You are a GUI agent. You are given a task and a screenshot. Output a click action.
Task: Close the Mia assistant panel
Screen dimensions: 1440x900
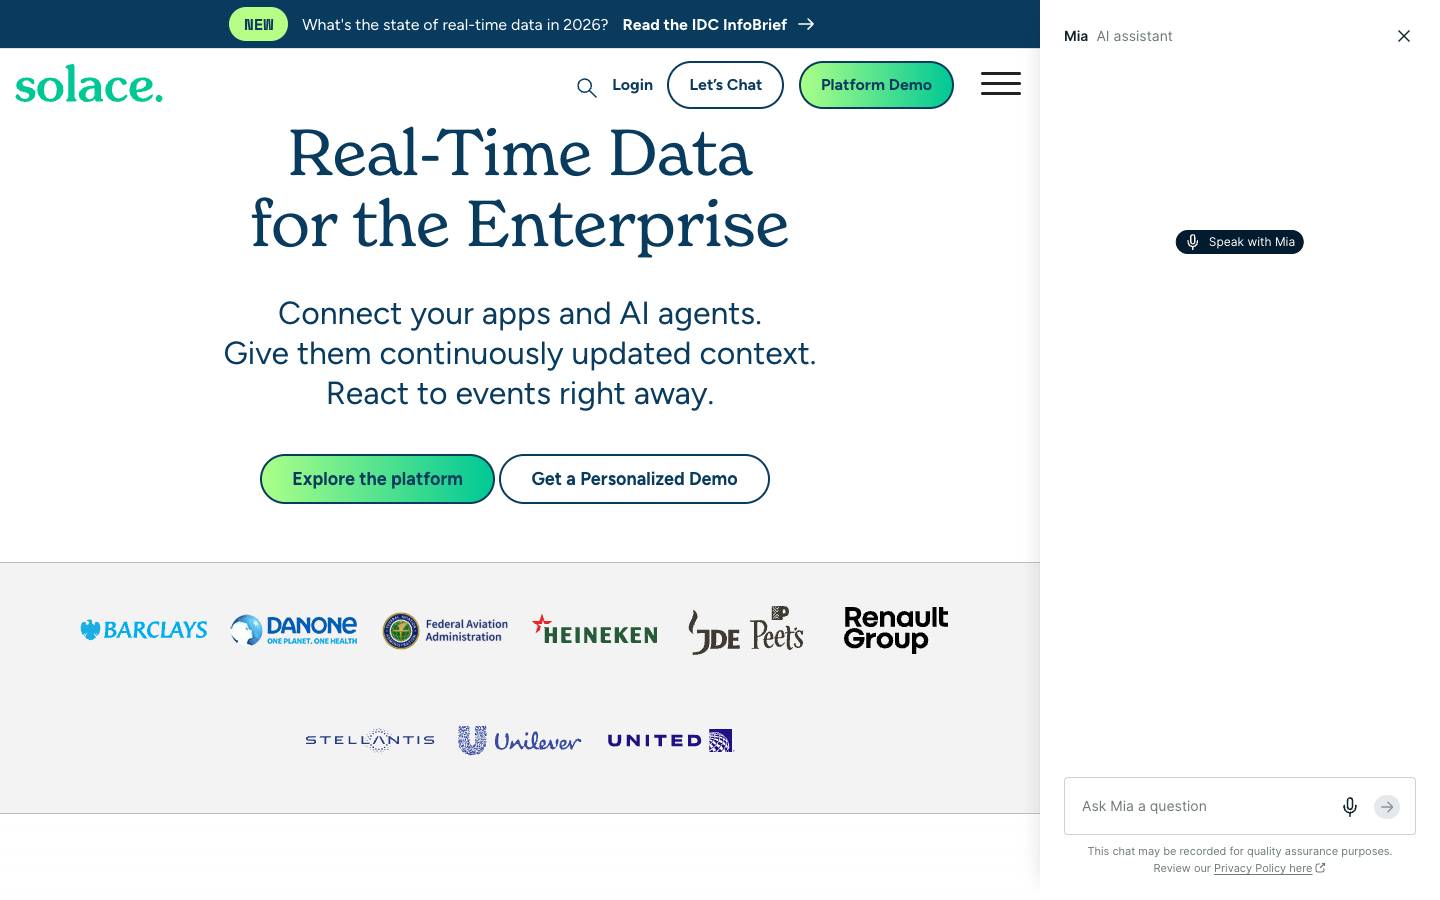1404,36
